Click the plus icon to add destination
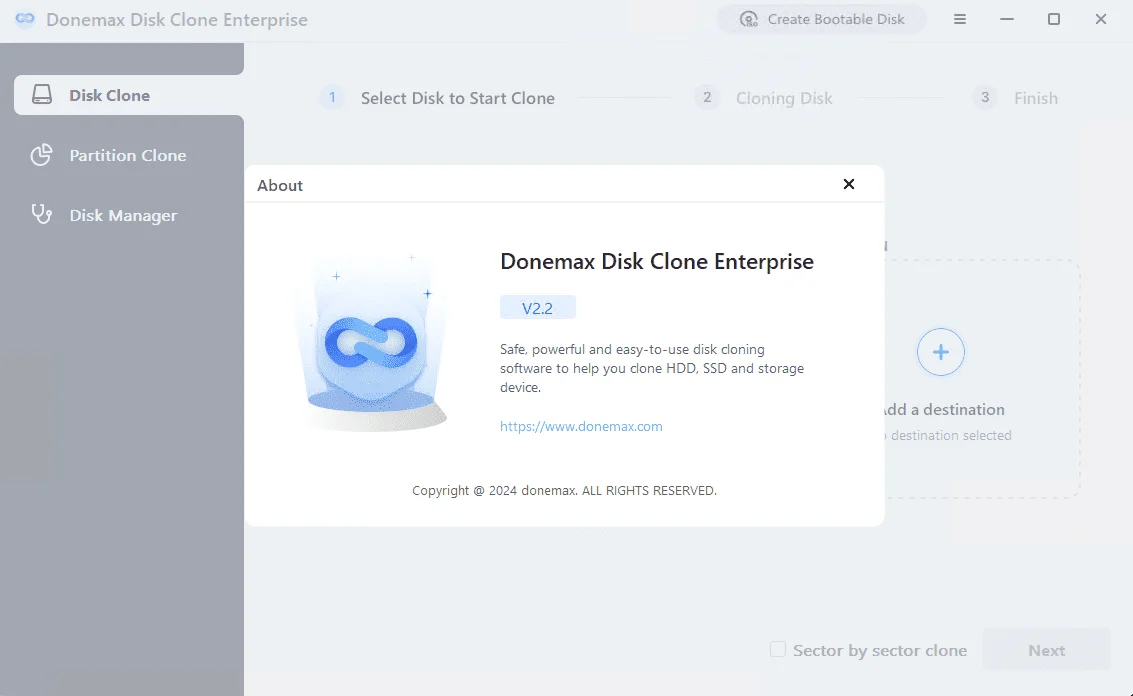 coord(940,352)
